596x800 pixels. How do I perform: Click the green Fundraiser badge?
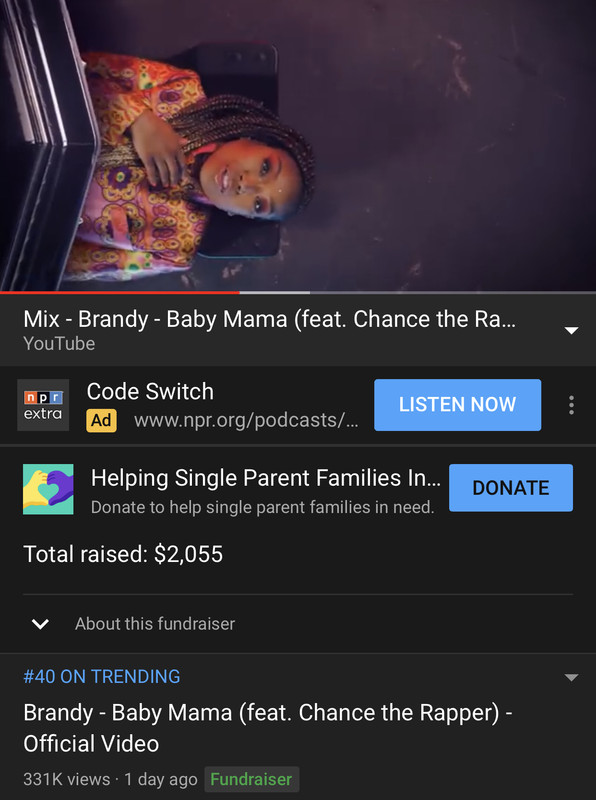pos(252,779)
